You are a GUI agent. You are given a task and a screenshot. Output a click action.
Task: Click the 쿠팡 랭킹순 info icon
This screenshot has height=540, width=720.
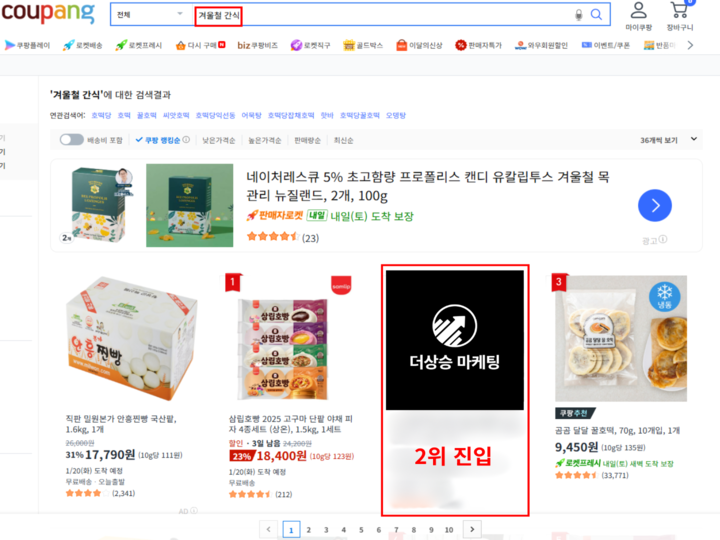pos(186,140)
